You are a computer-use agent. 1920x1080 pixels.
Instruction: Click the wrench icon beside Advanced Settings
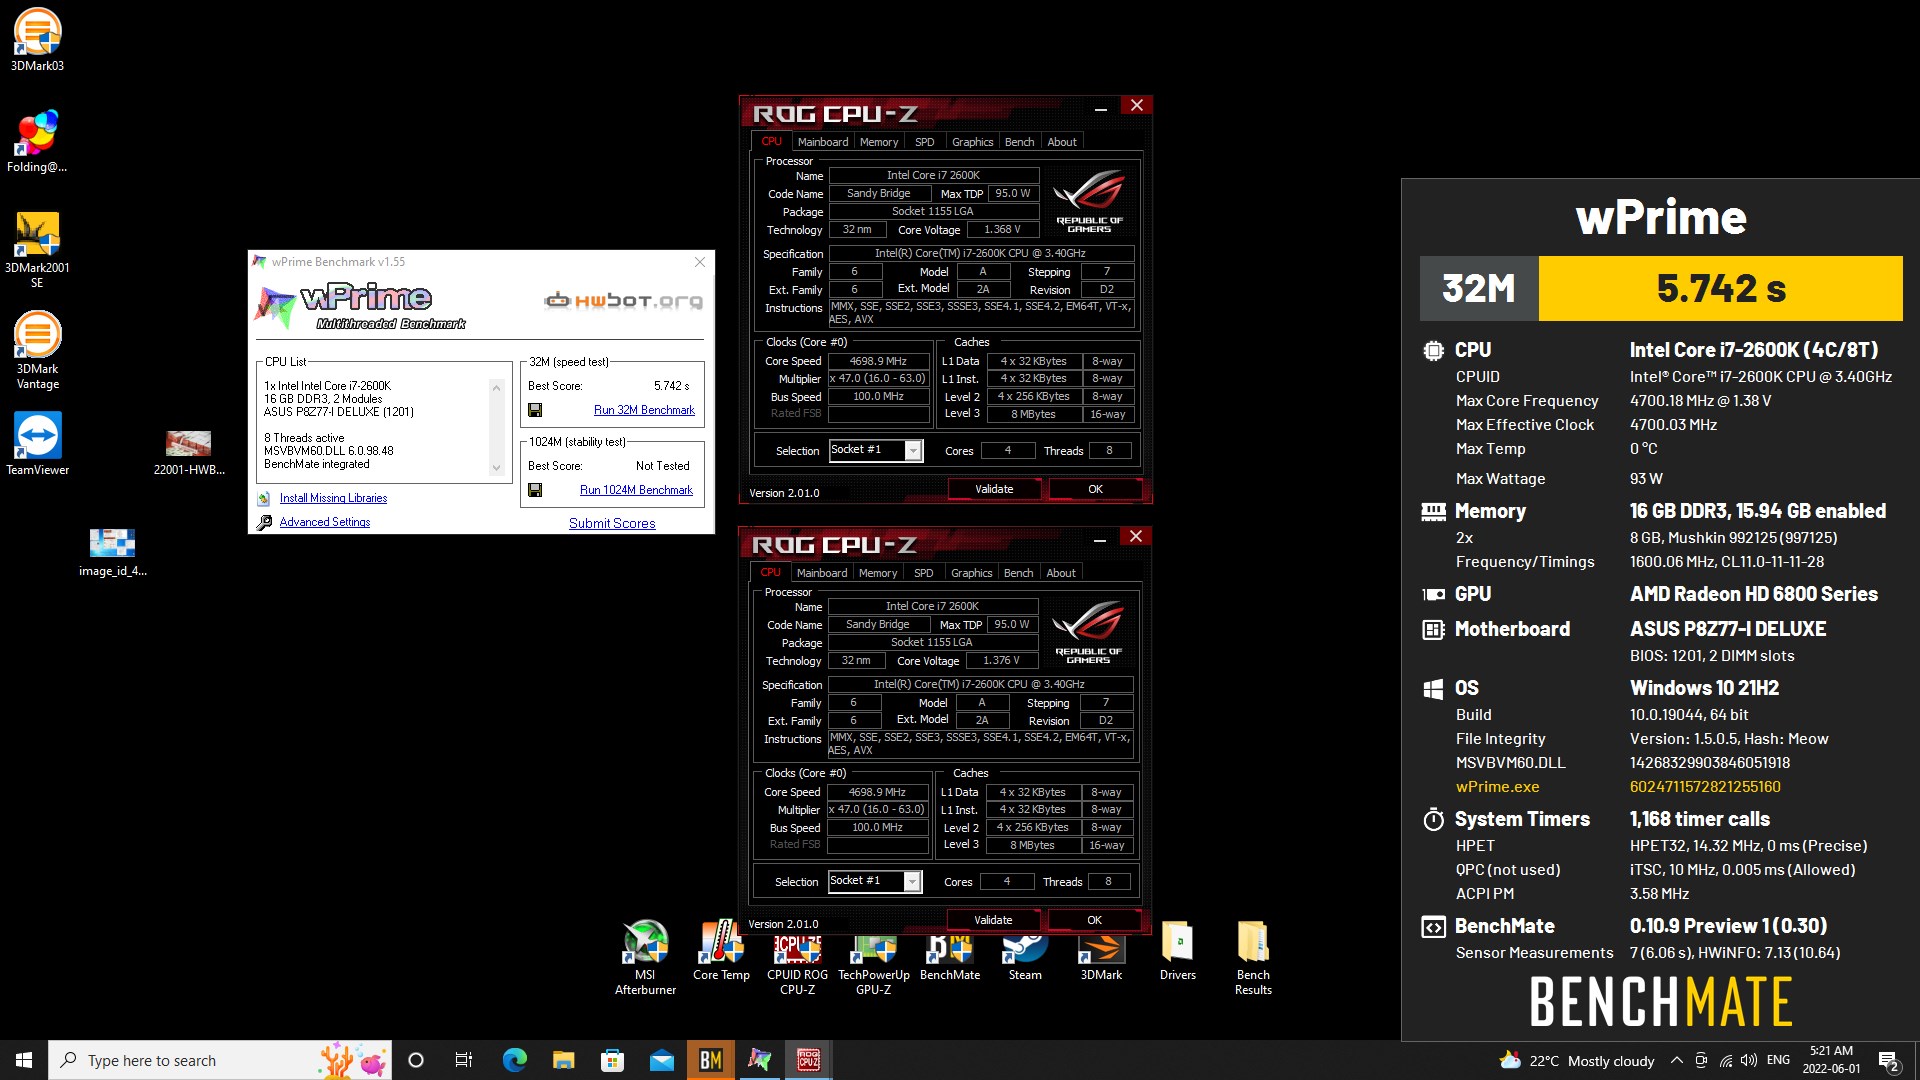pos(264,522)
